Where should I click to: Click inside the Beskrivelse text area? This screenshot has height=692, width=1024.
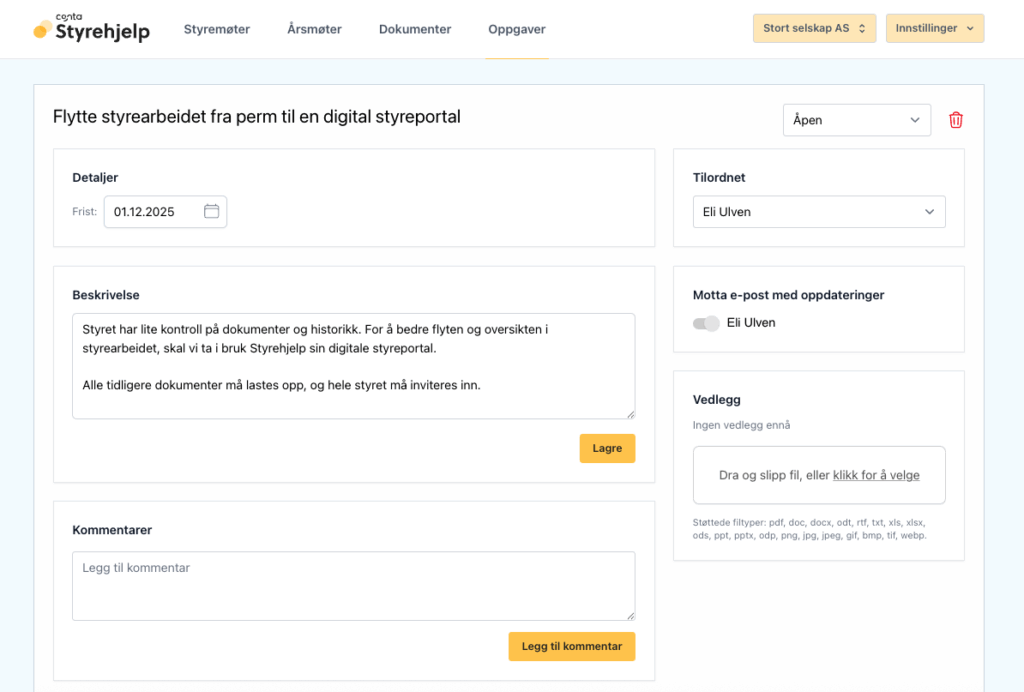(x=353, y=365)
